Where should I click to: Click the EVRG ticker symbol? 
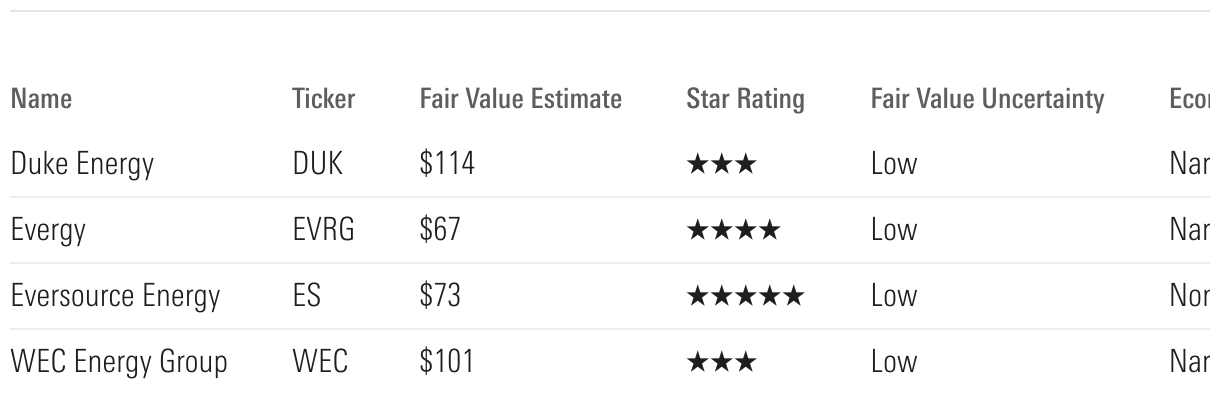coord(323,230)
